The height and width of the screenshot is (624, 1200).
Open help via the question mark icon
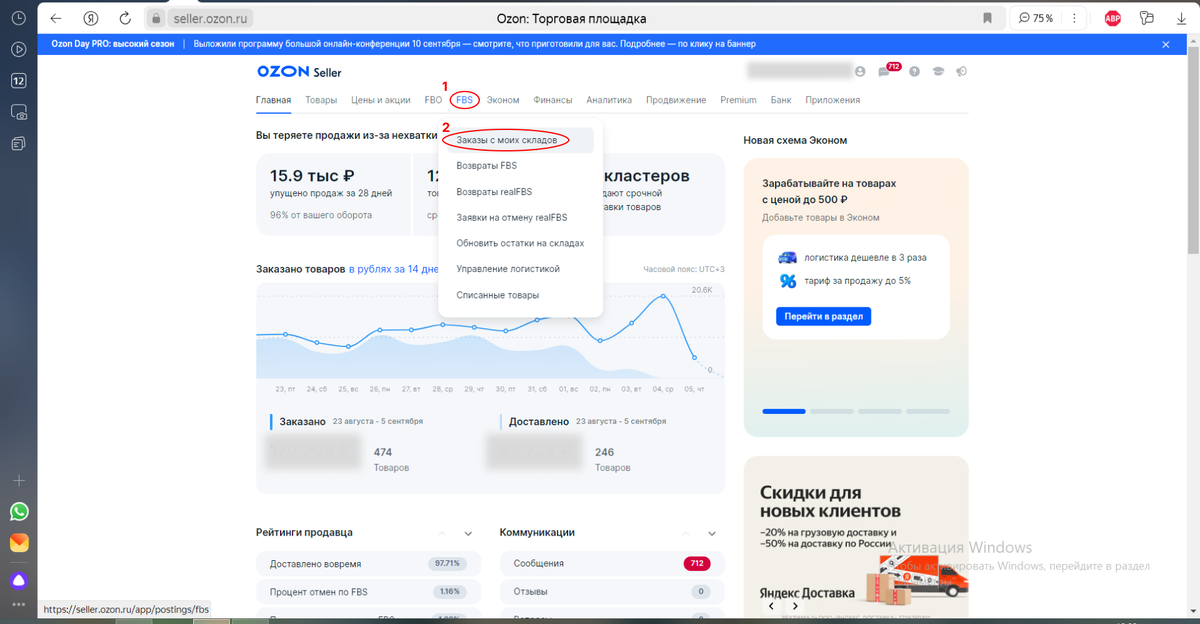coord(913,71)
